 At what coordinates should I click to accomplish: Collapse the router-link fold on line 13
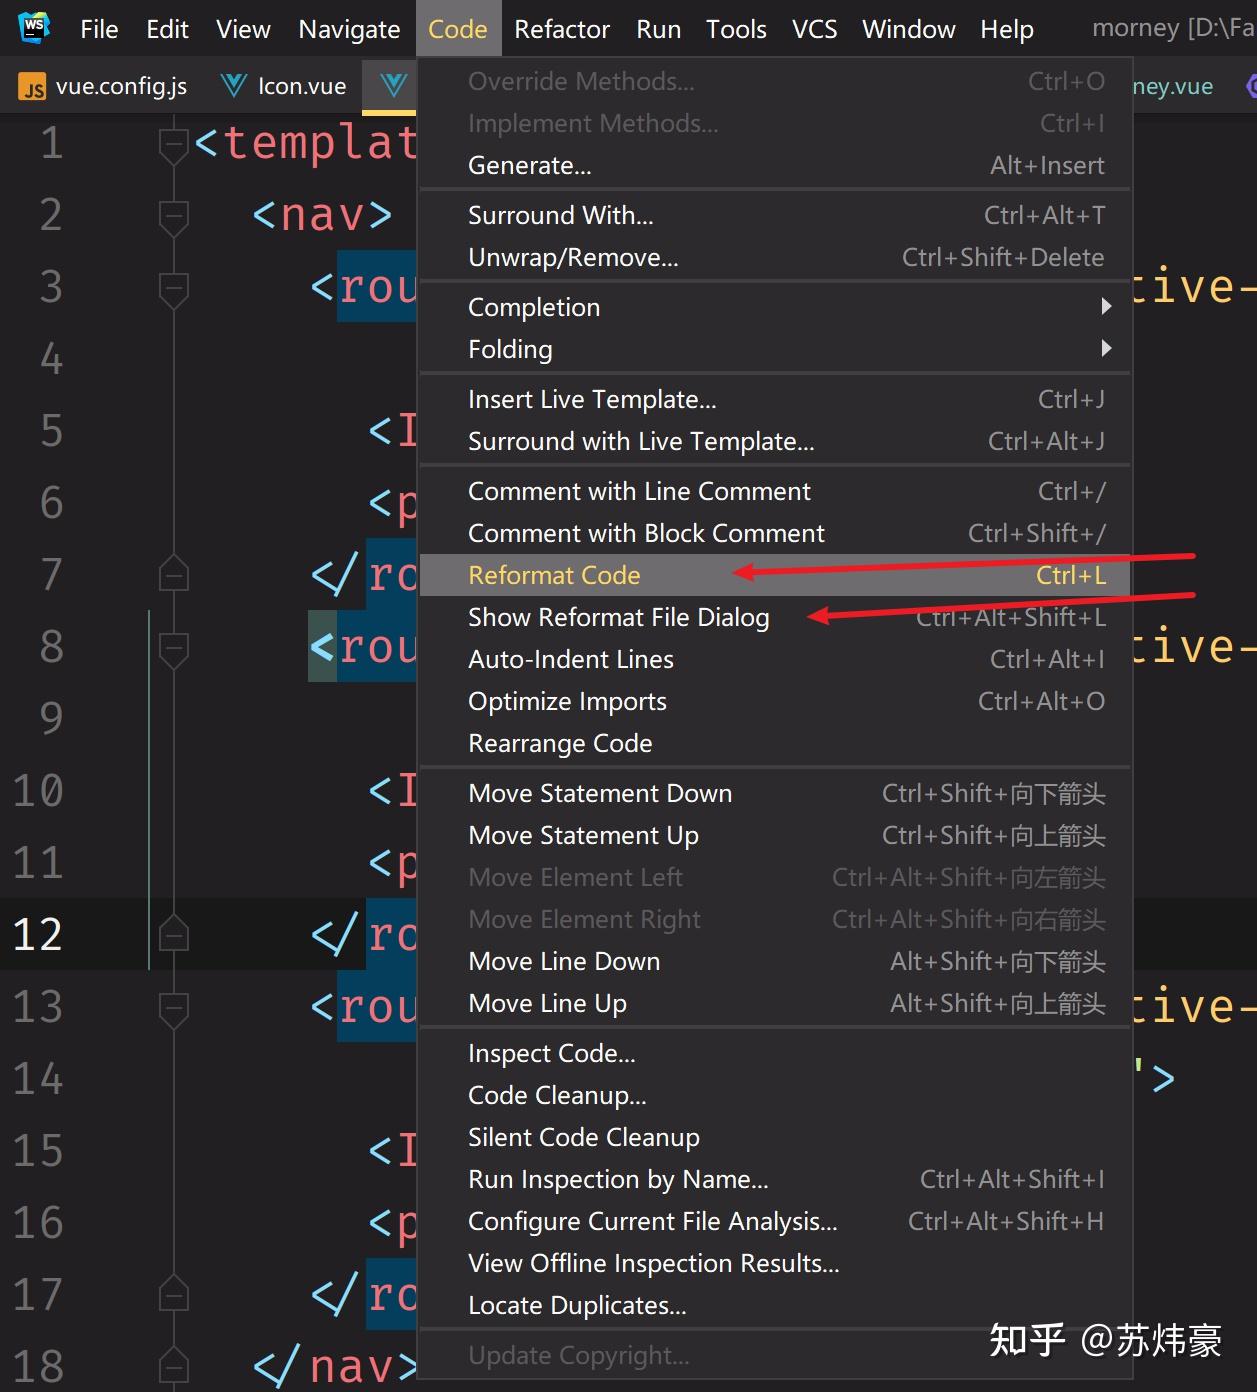coord(174,1008)
